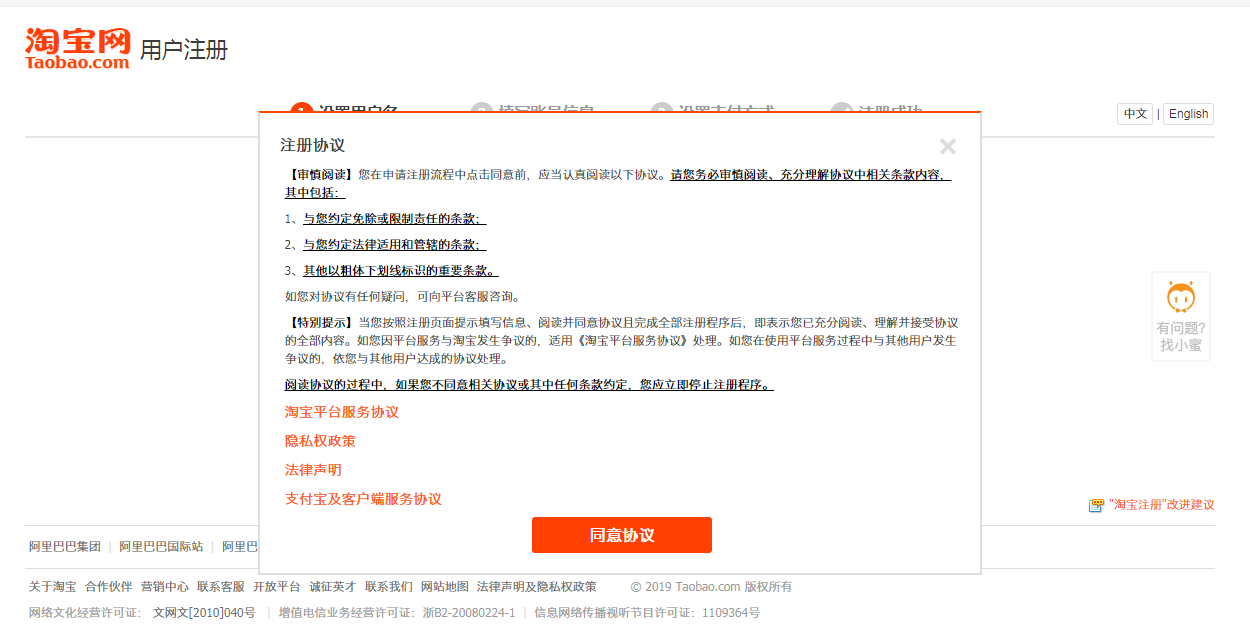Click the Taobao logo
This screenshot has height=634, width=1250.
point(78,48)
